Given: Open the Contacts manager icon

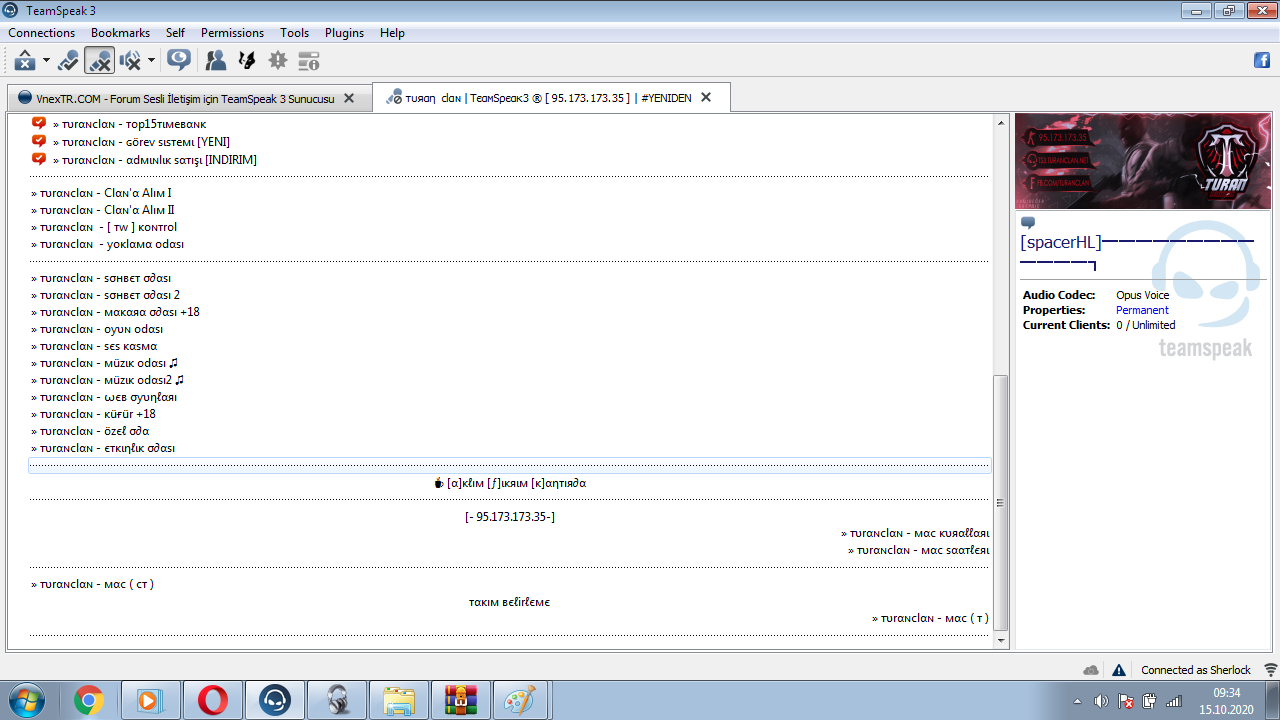Looking at the screenshot, I should 215,61.
